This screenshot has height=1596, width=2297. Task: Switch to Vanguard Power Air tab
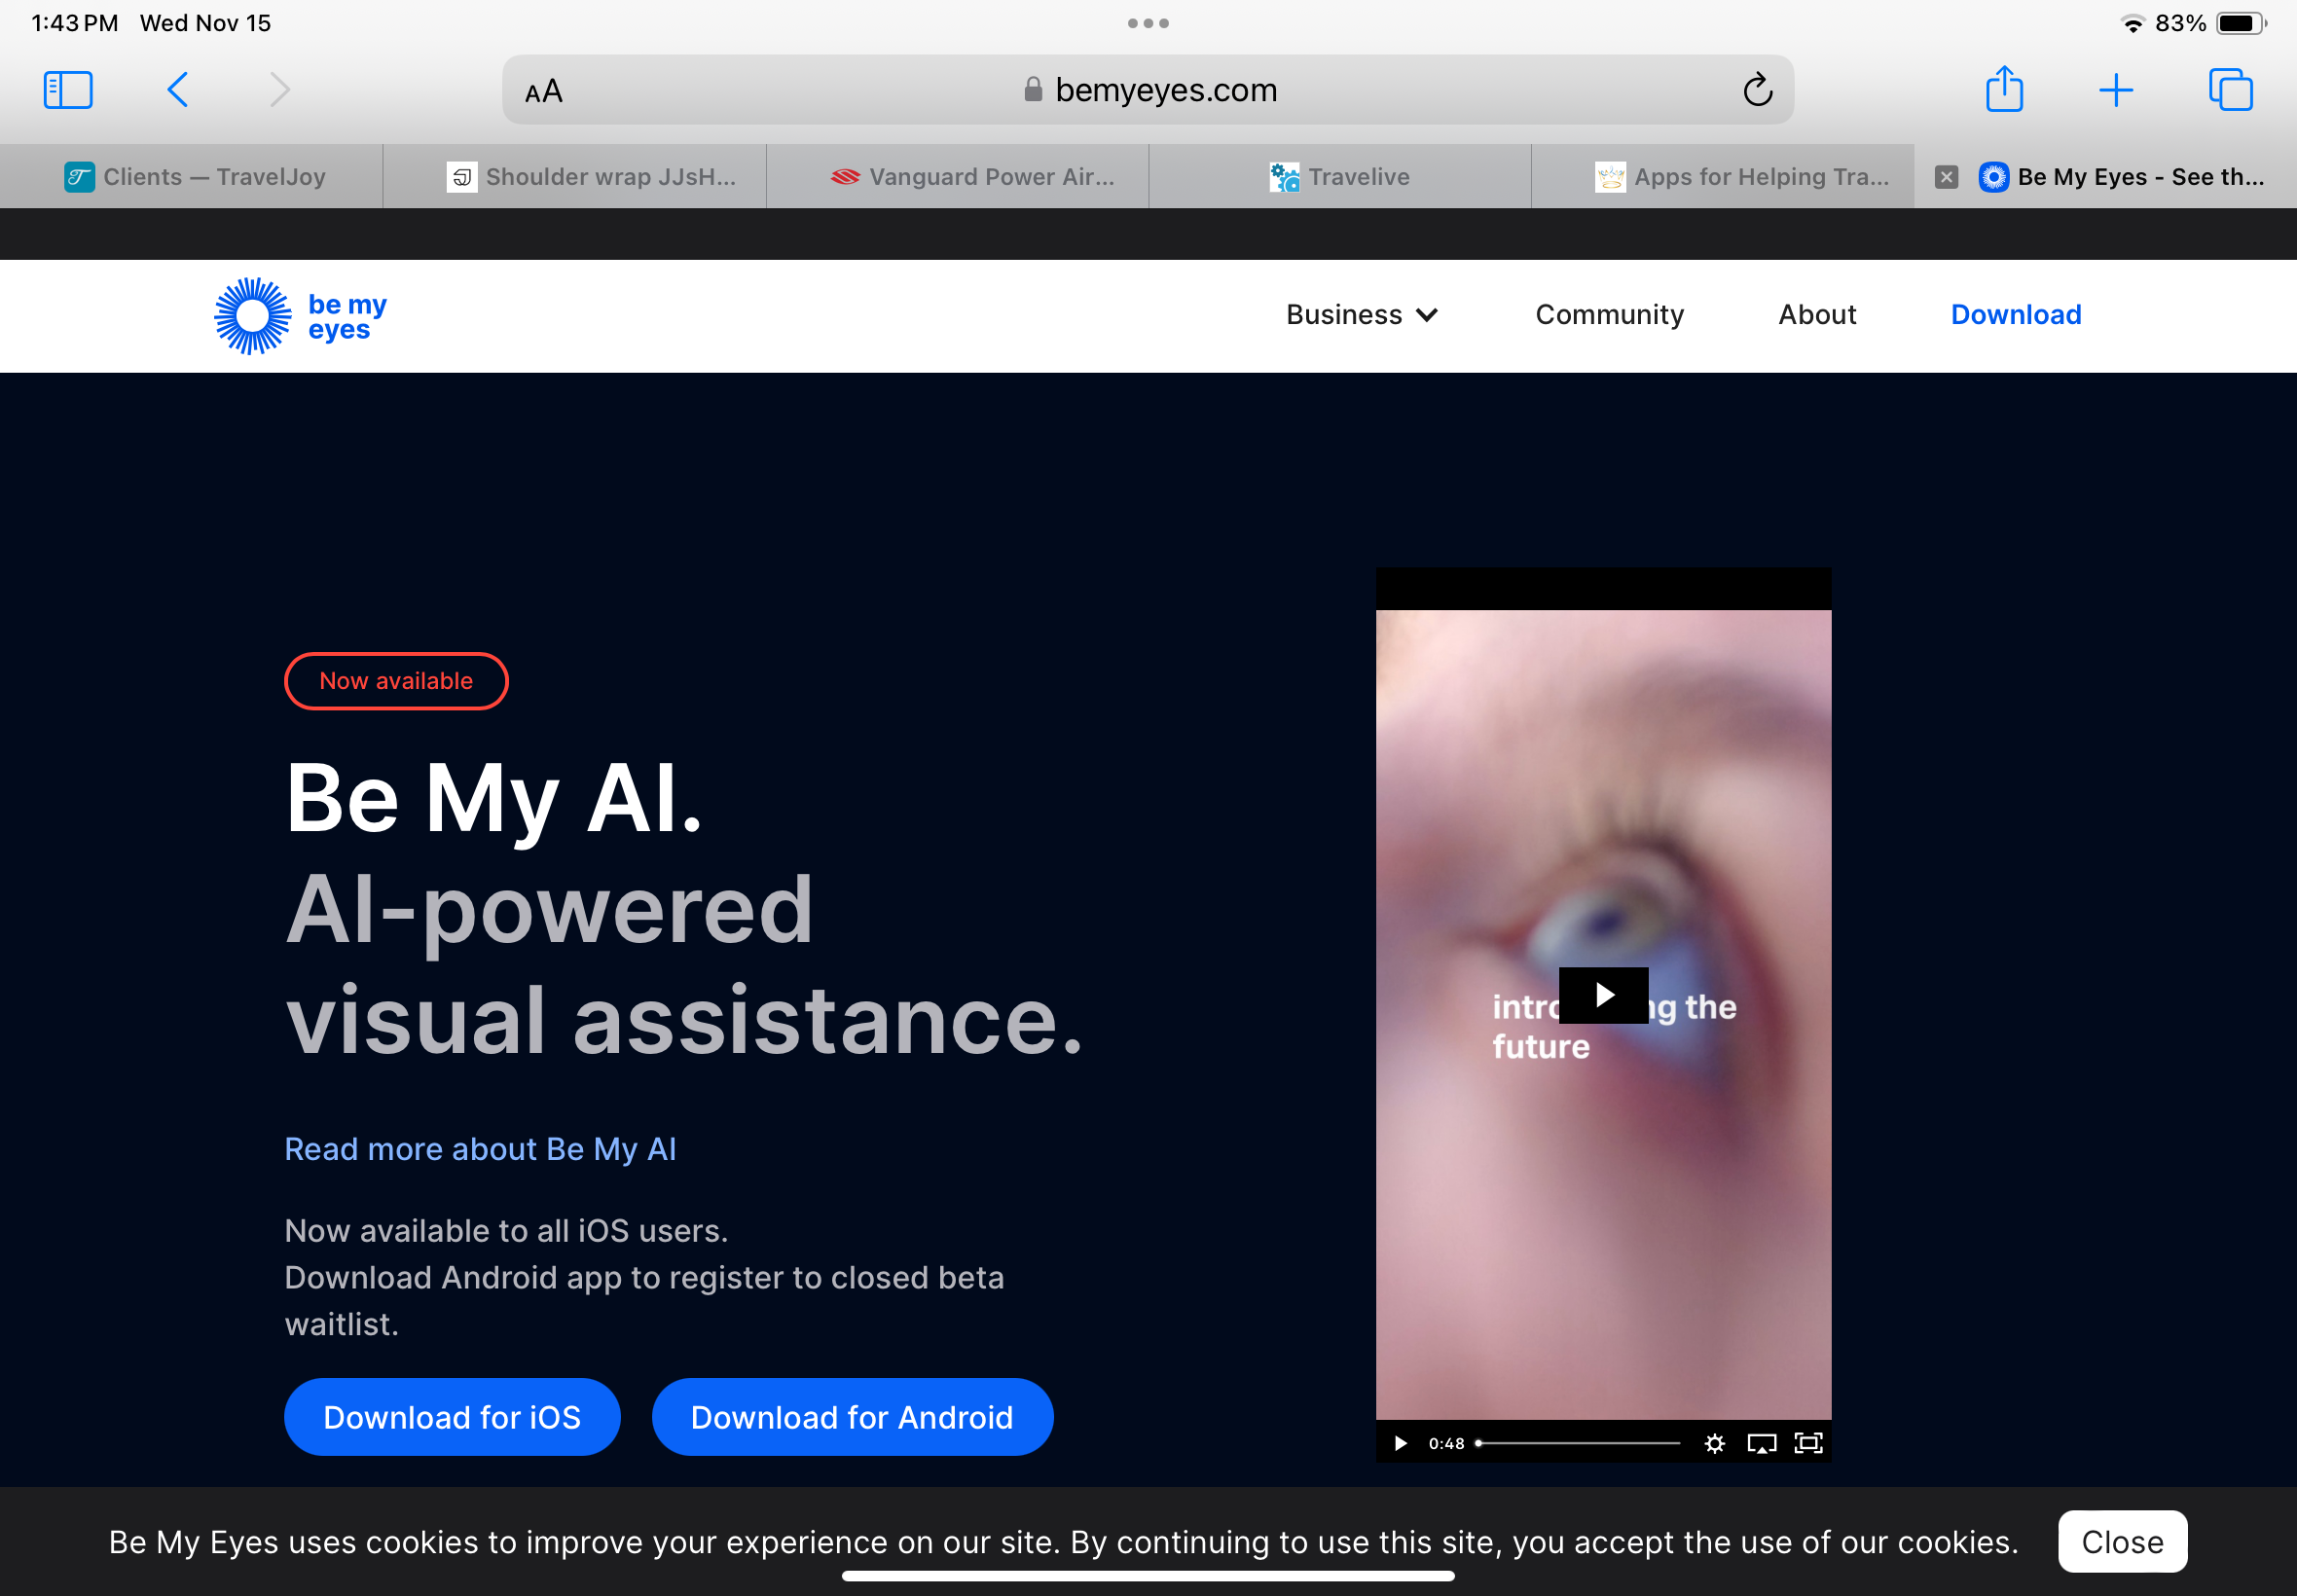pyautogui.click(x=958, y=177)
